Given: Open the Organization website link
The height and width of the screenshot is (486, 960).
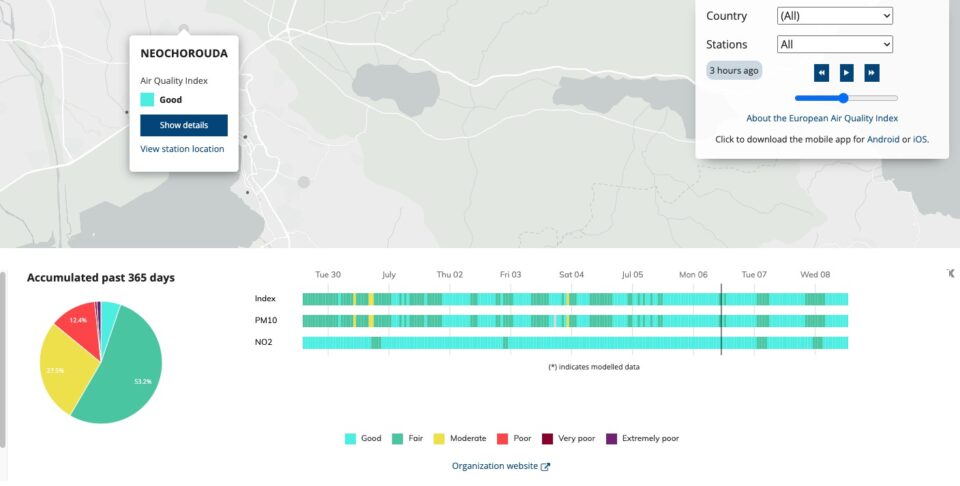Looking at the screenshot, I should (x=495, y=466).
